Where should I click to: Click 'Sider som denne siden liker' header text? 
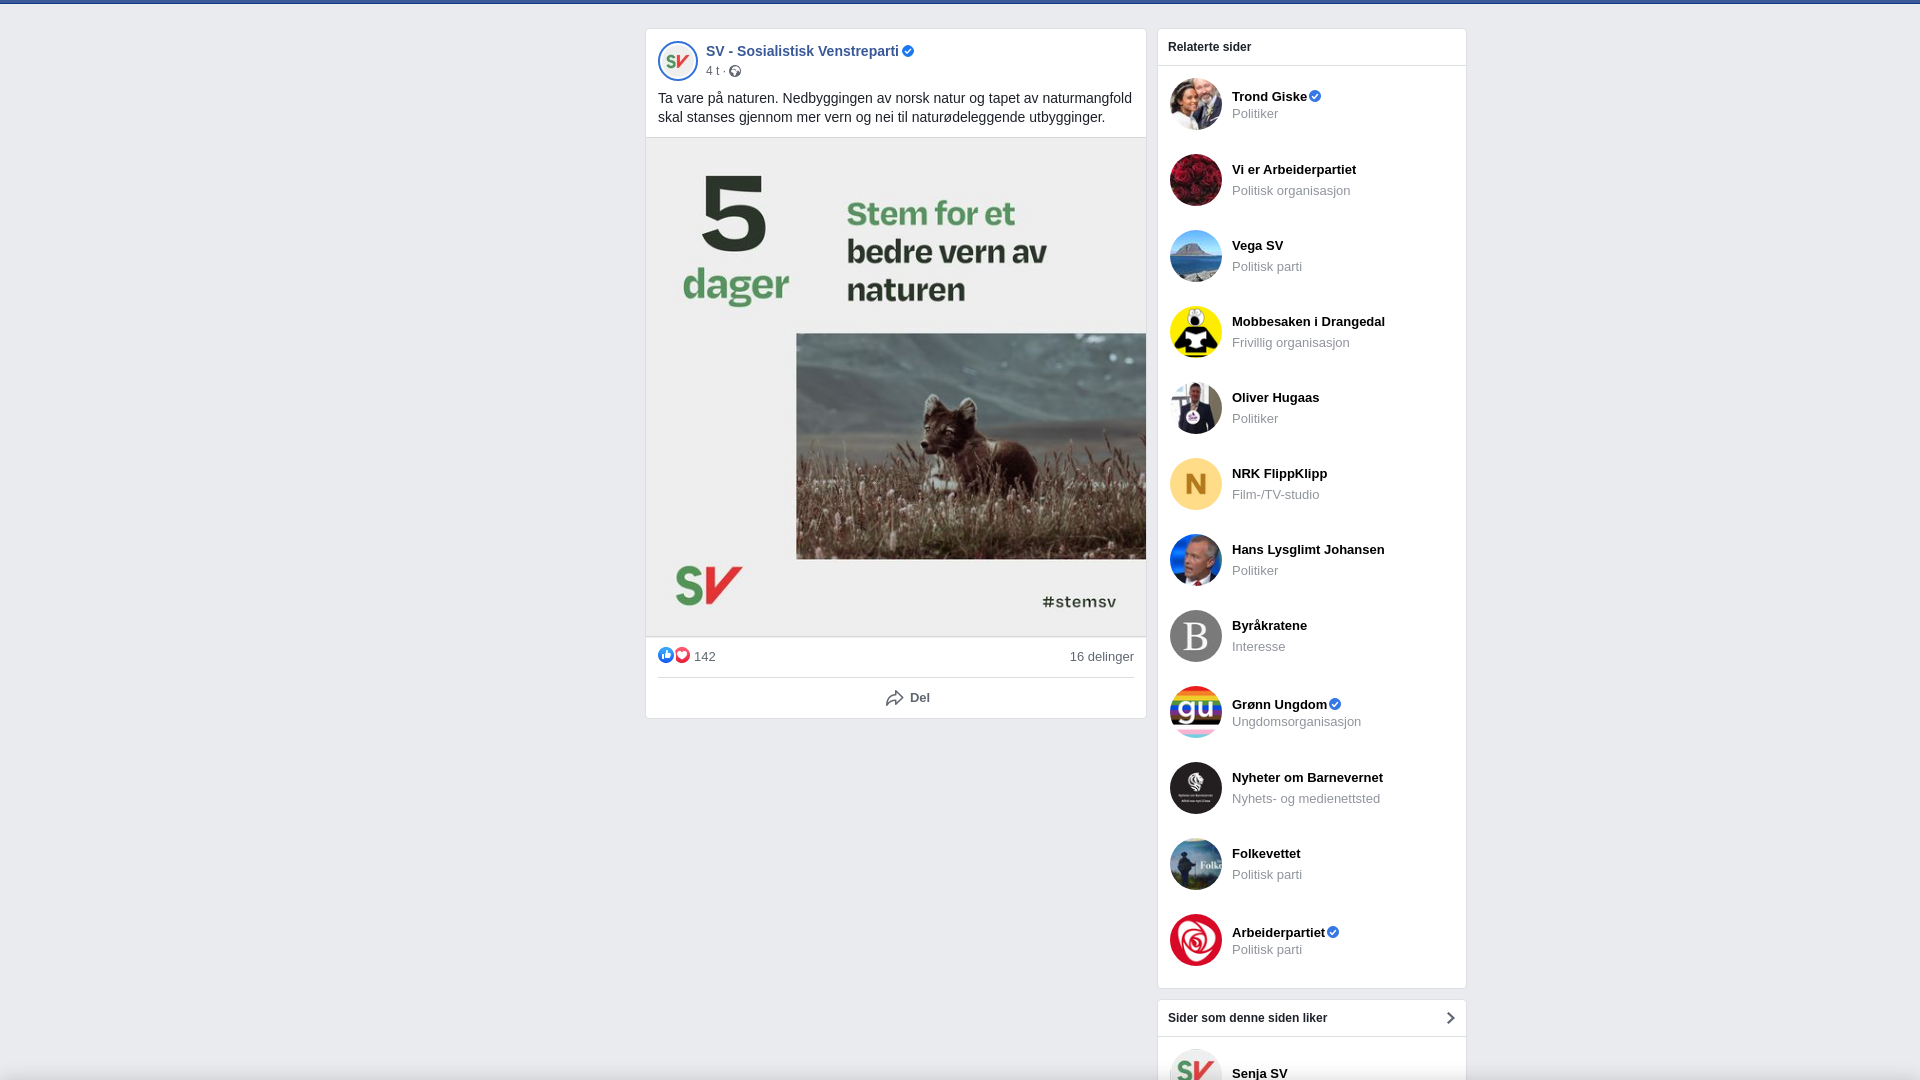(x=1247, y=1018)
